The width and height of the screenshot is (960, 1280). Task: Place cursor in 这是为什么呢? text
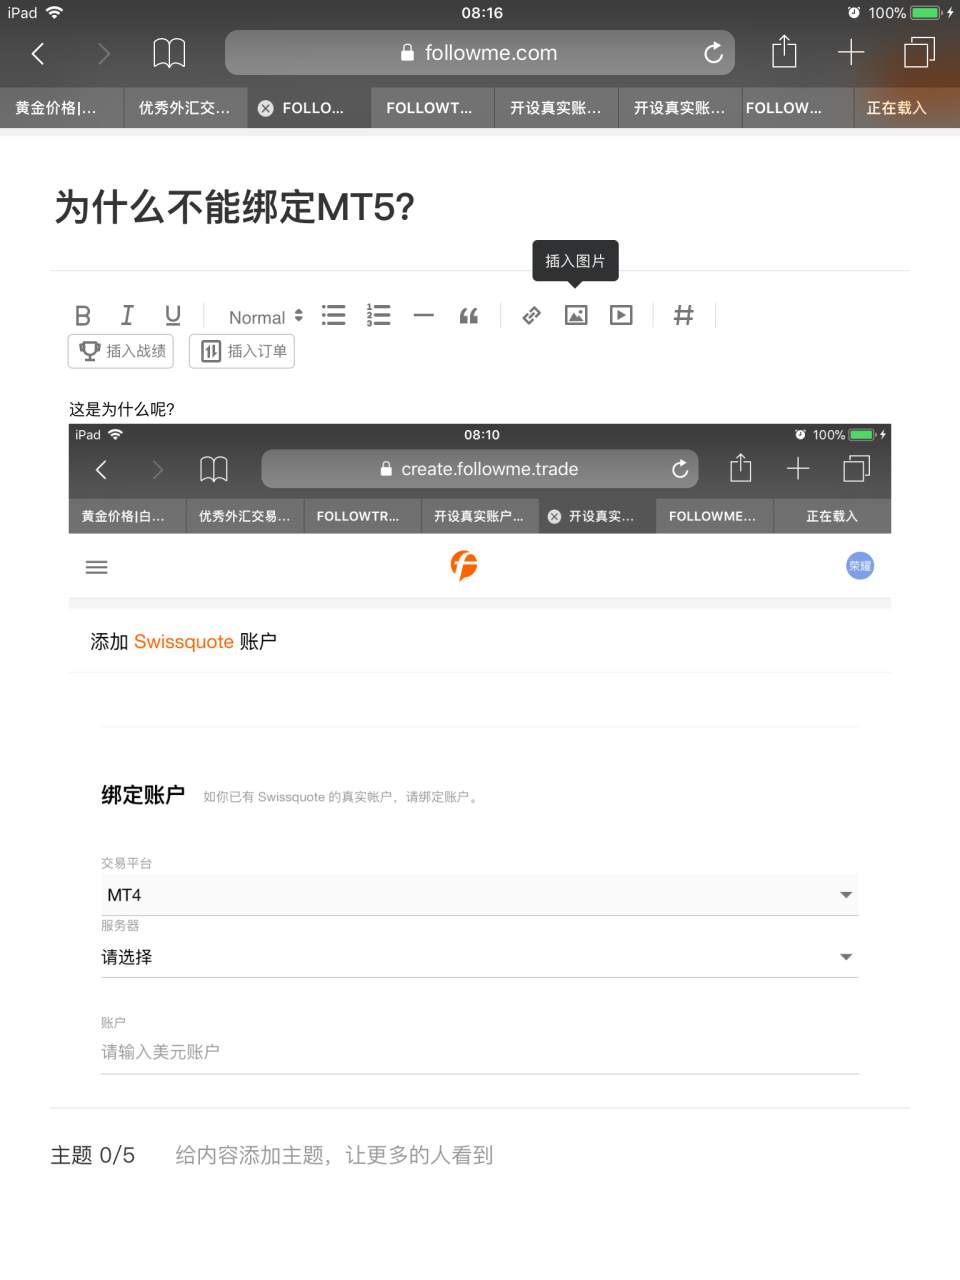coord(122,409)
